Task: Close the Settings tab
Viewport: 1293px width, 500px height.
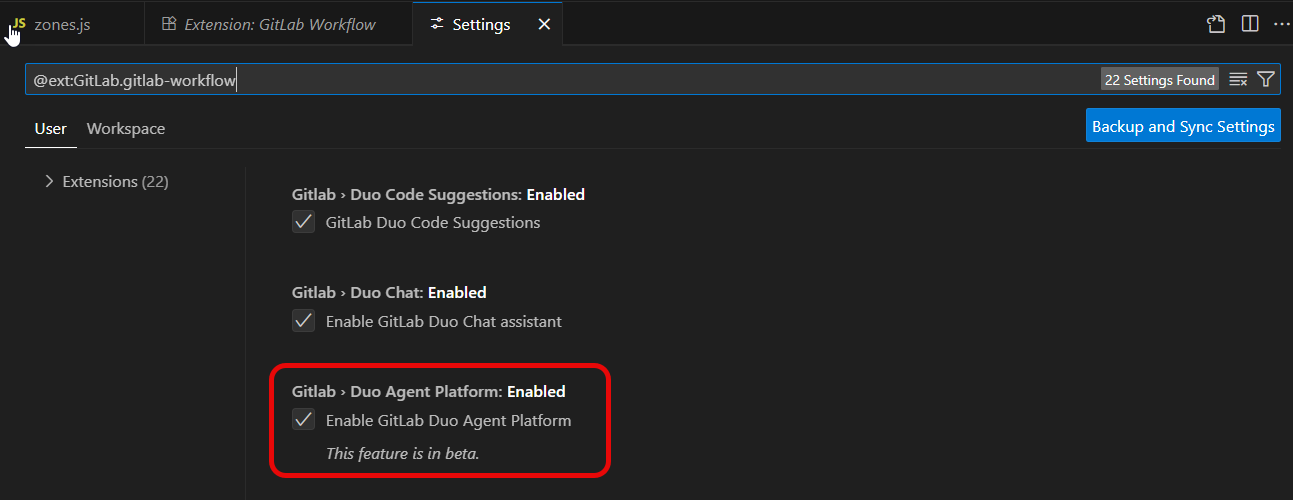Action: pos(544,24)
